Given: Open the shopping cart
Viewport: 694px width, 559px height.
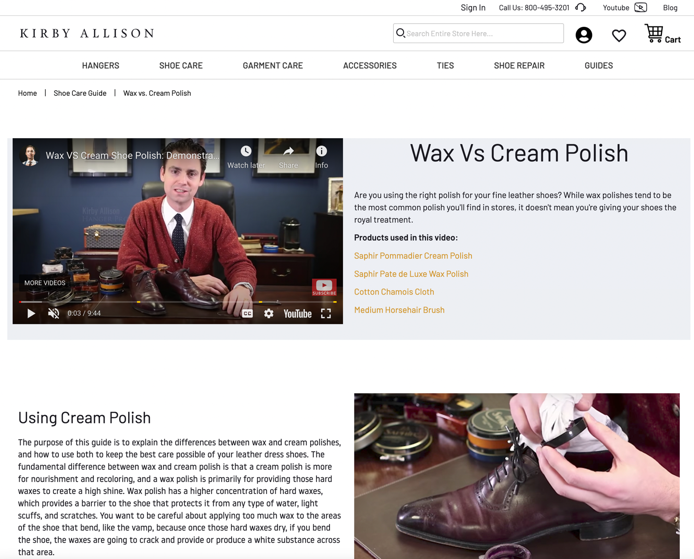Looking at the screenshot, I should click(662, 34).
